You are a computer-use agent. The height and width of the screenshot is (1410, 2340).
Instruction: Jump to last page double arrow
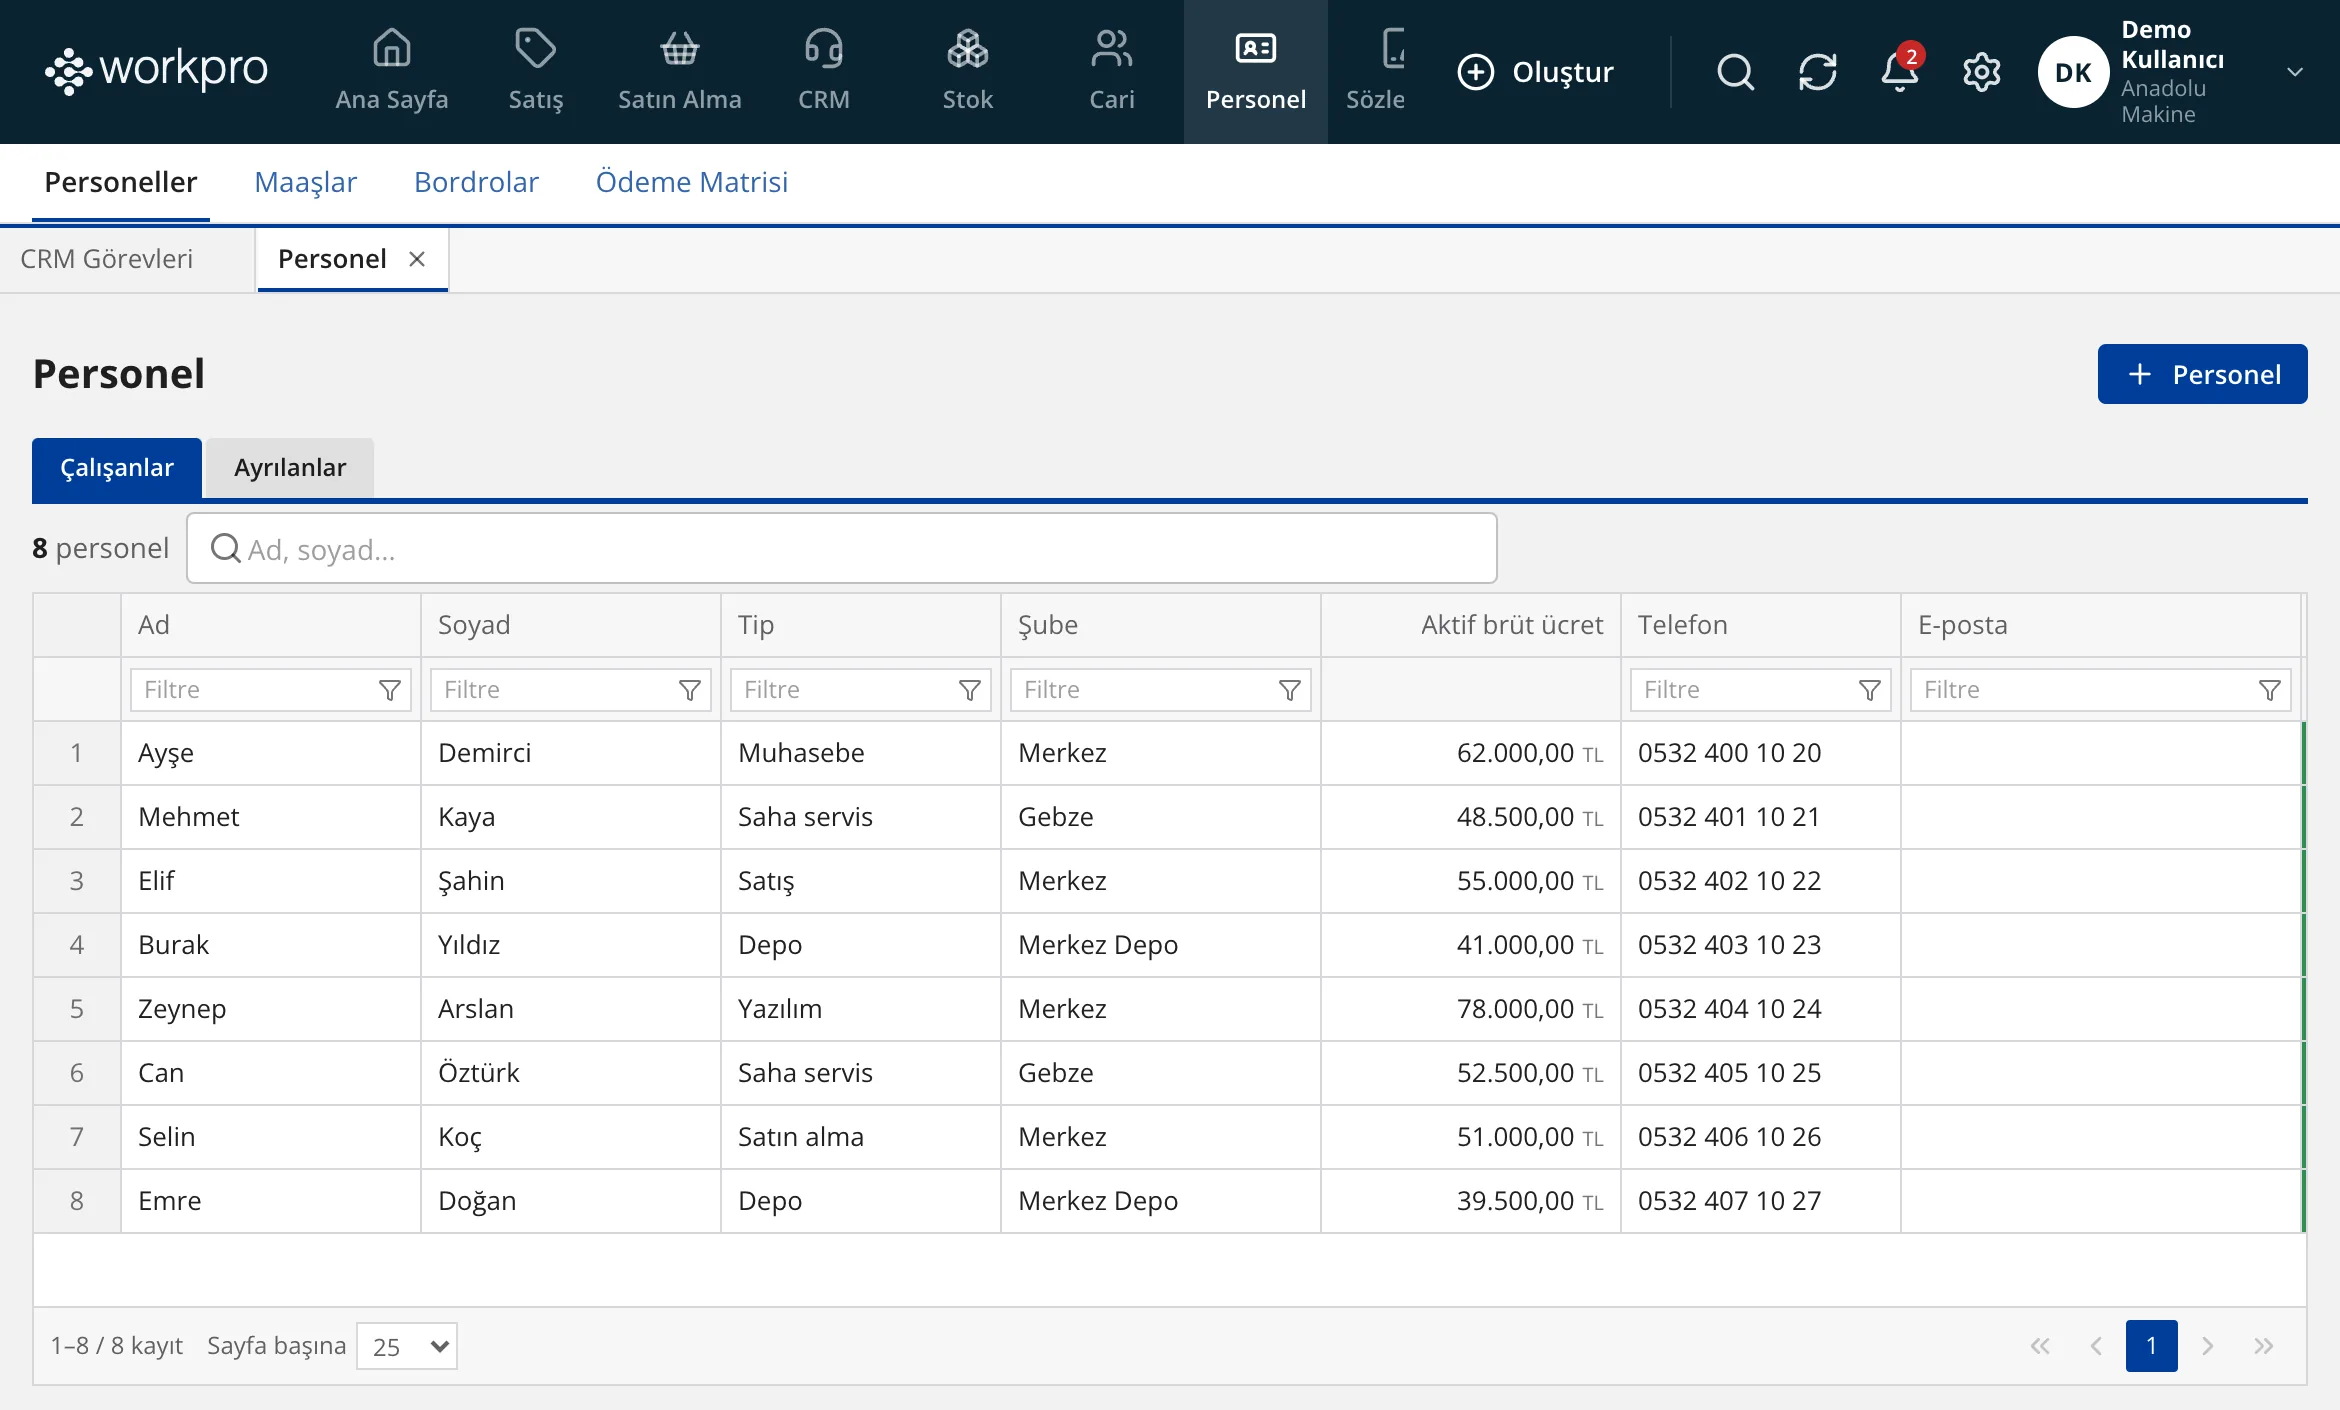point(2263,1346)
